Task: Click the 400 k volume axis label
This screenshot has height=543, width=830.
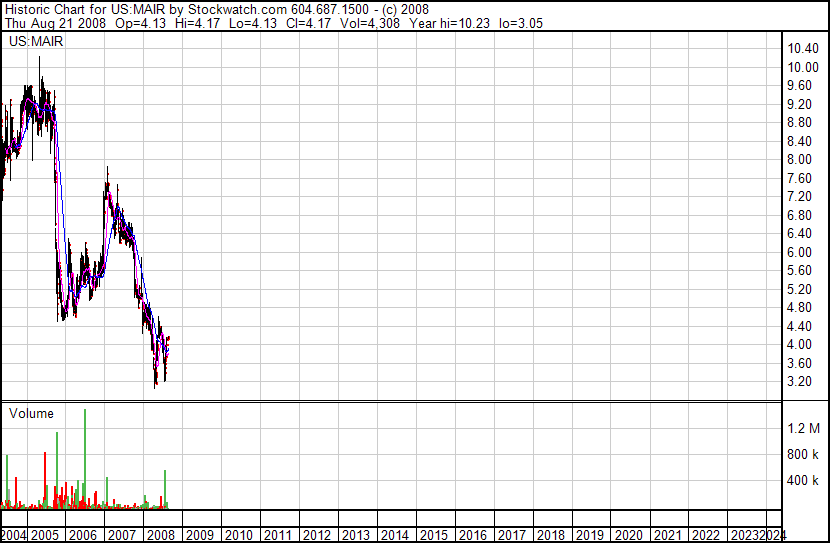Action: click(803, 480)
